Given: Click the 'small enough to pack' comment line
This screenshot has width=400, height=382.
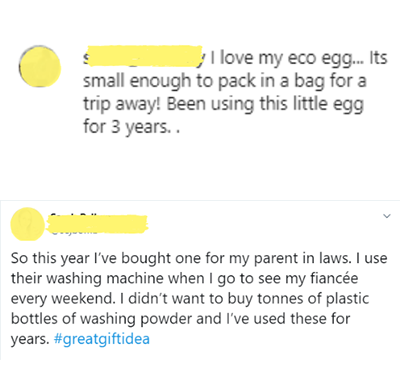Looking at the screenshot, I should click(224, 82).
